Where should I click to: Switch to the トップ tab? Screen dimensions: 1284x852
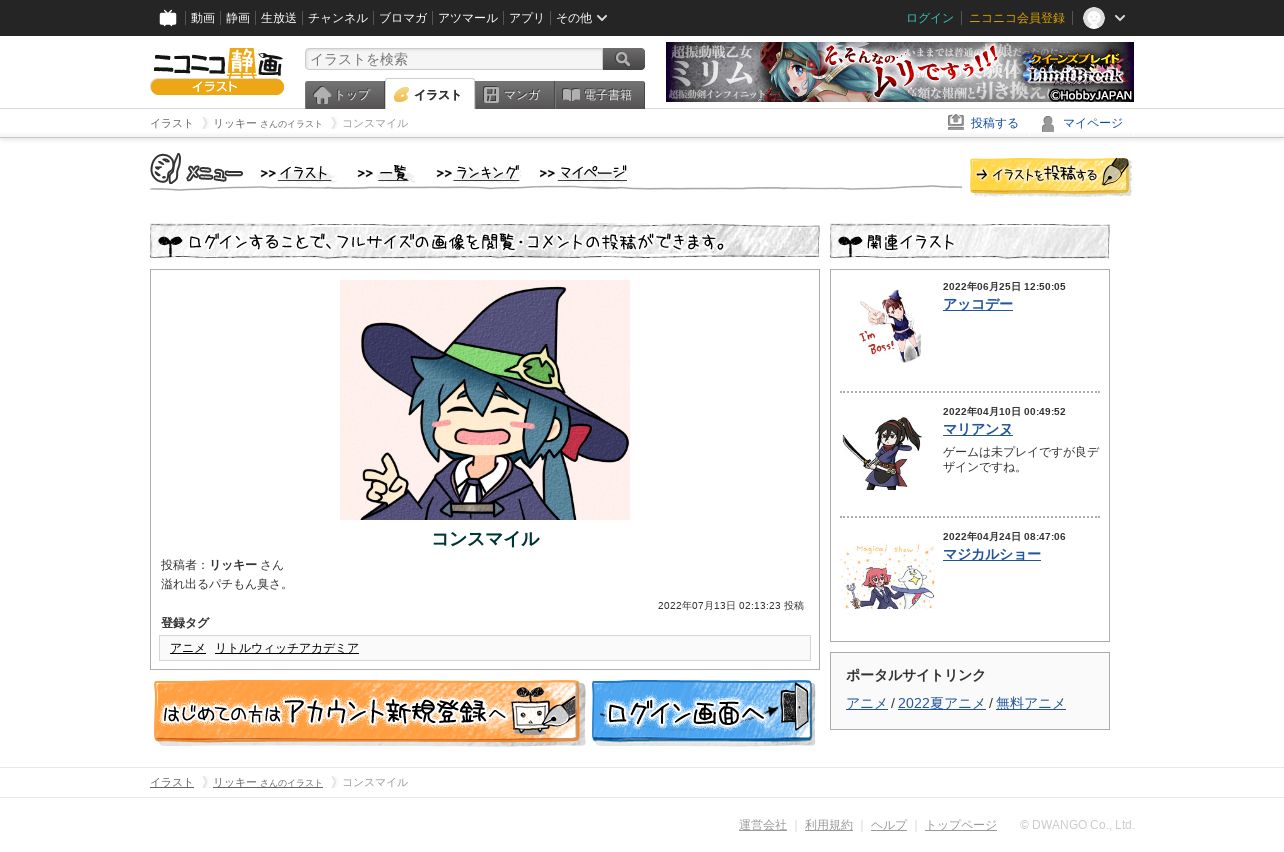[345, 95]
